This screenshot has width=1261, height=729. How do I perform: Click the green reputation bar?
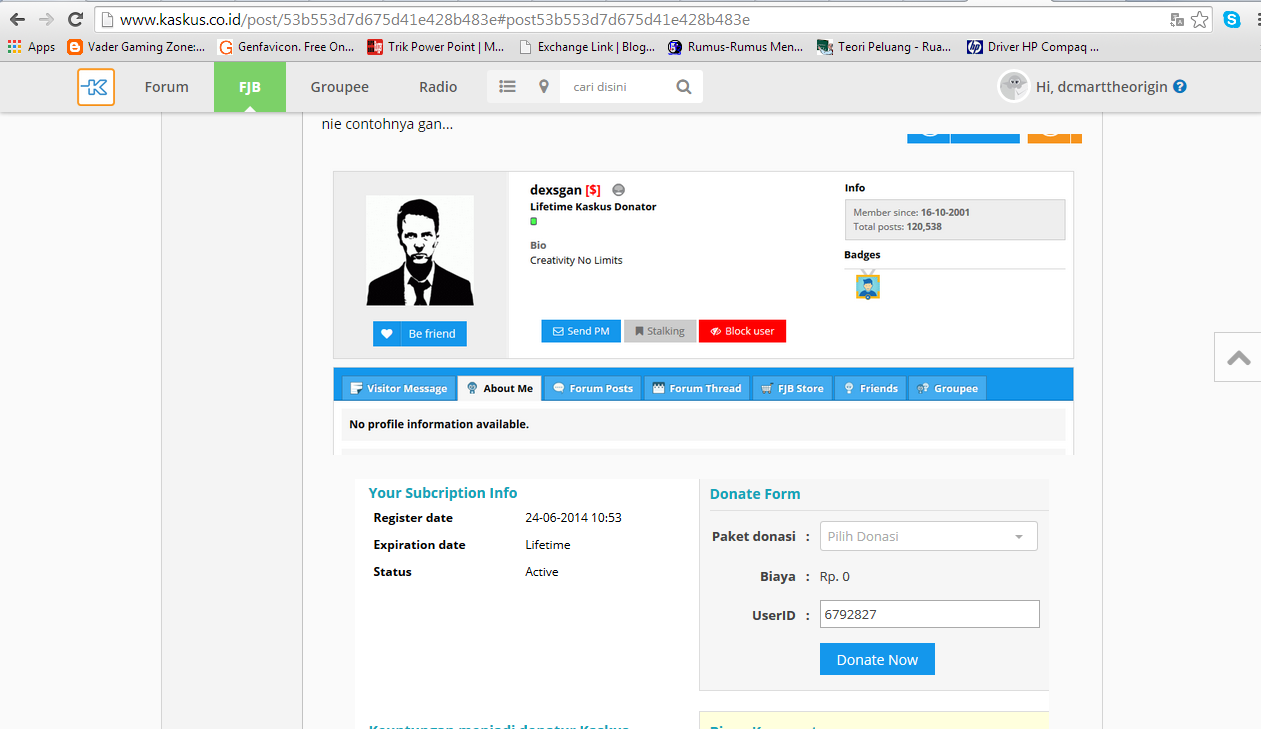pyautogui.click(x=534, y=221)
